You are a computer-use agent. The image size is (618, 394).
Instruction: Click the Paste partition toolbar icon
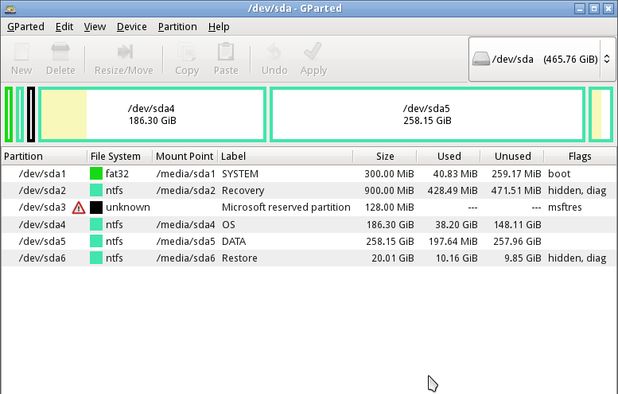(226, 52)
